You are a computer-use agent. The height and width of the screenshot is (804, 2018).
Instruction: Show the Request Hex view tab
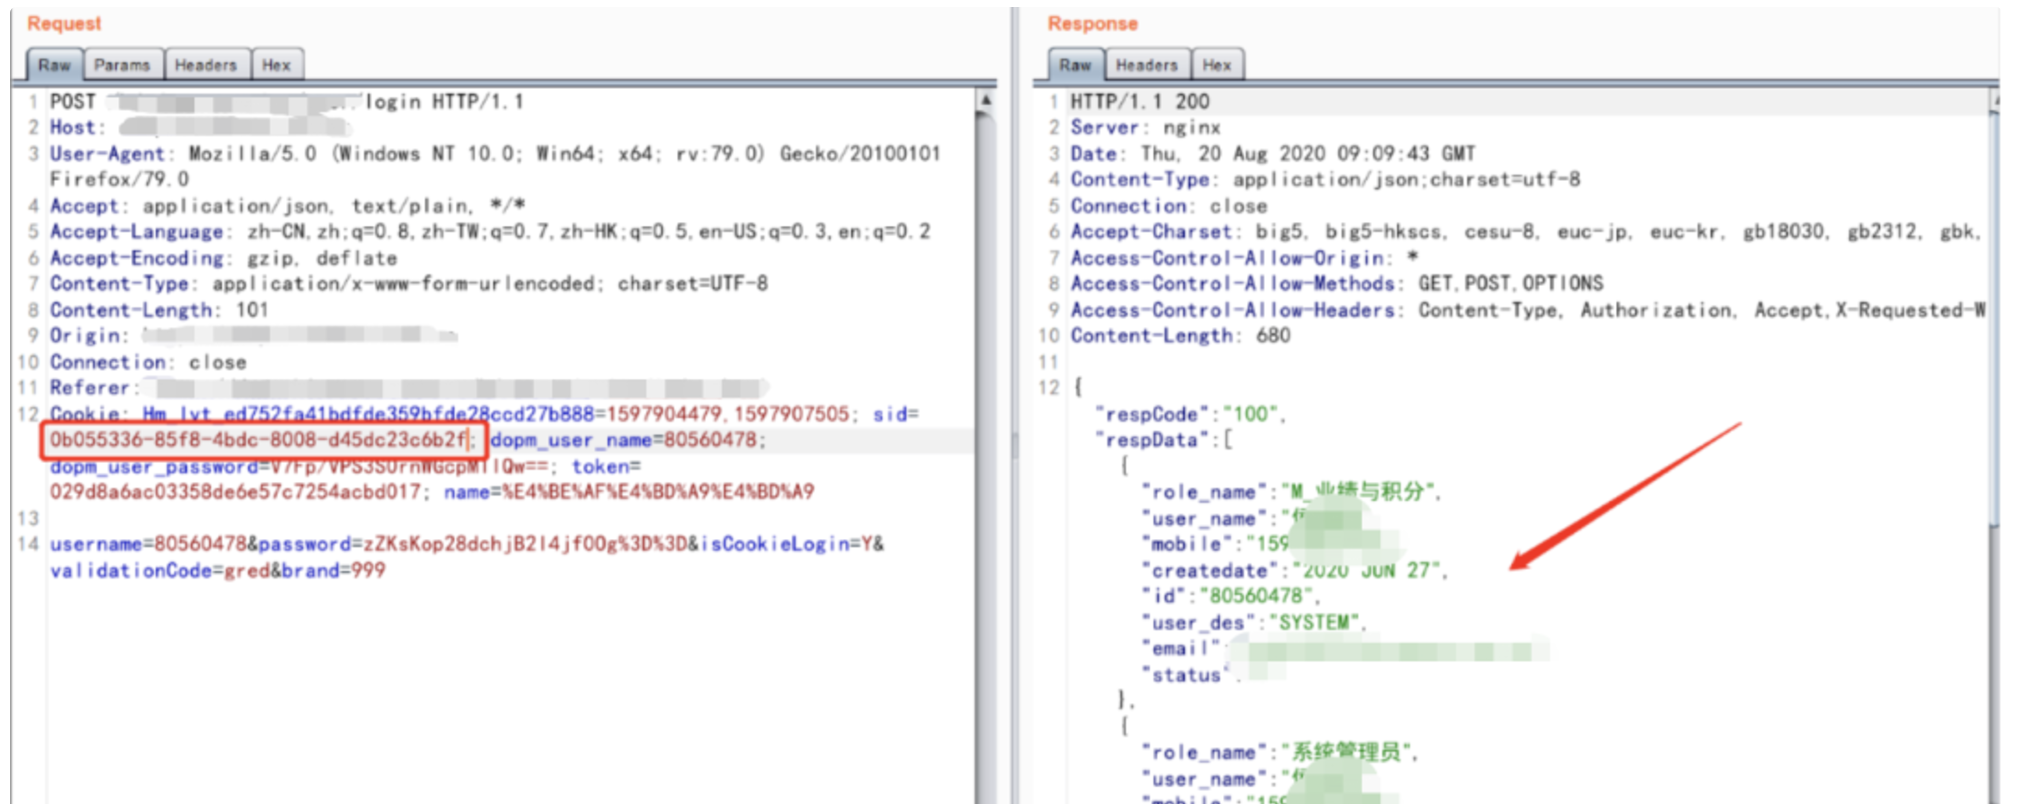click(x=276, y=65)
